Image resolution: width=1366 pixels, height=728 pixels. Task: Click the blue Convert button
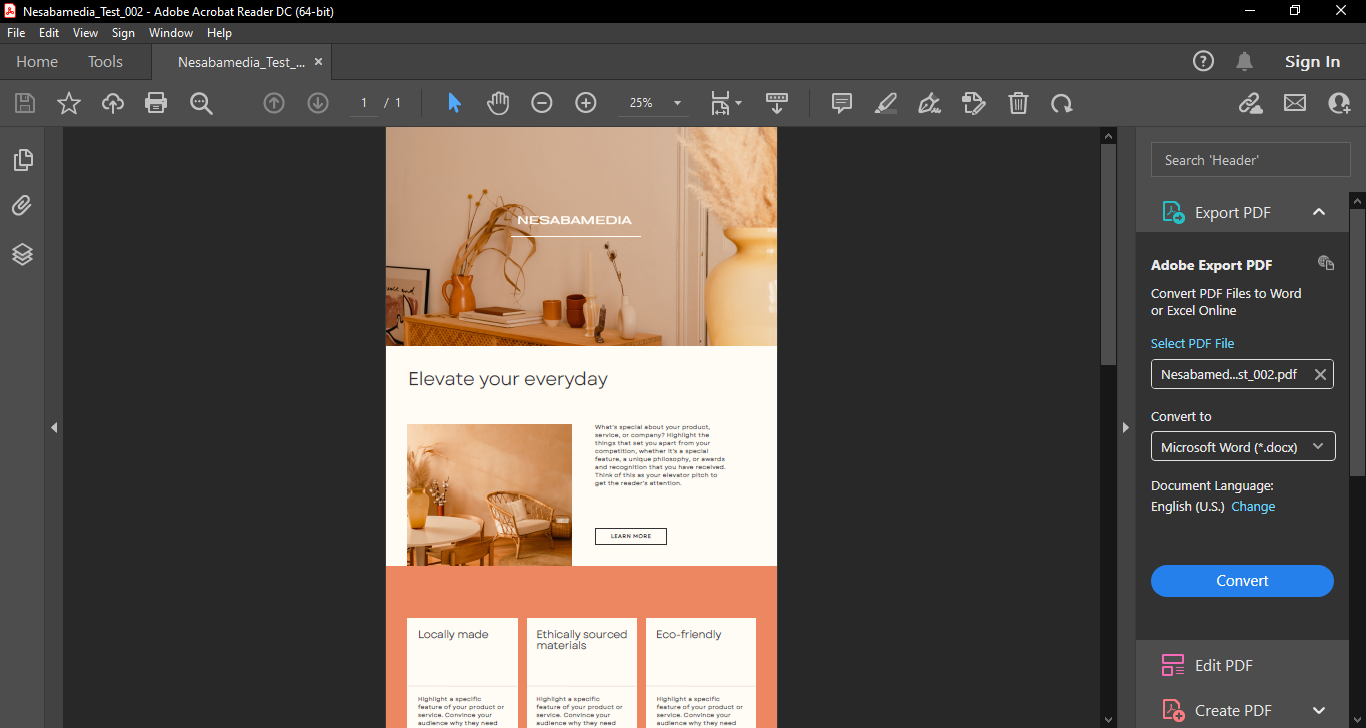point(1242,581)
